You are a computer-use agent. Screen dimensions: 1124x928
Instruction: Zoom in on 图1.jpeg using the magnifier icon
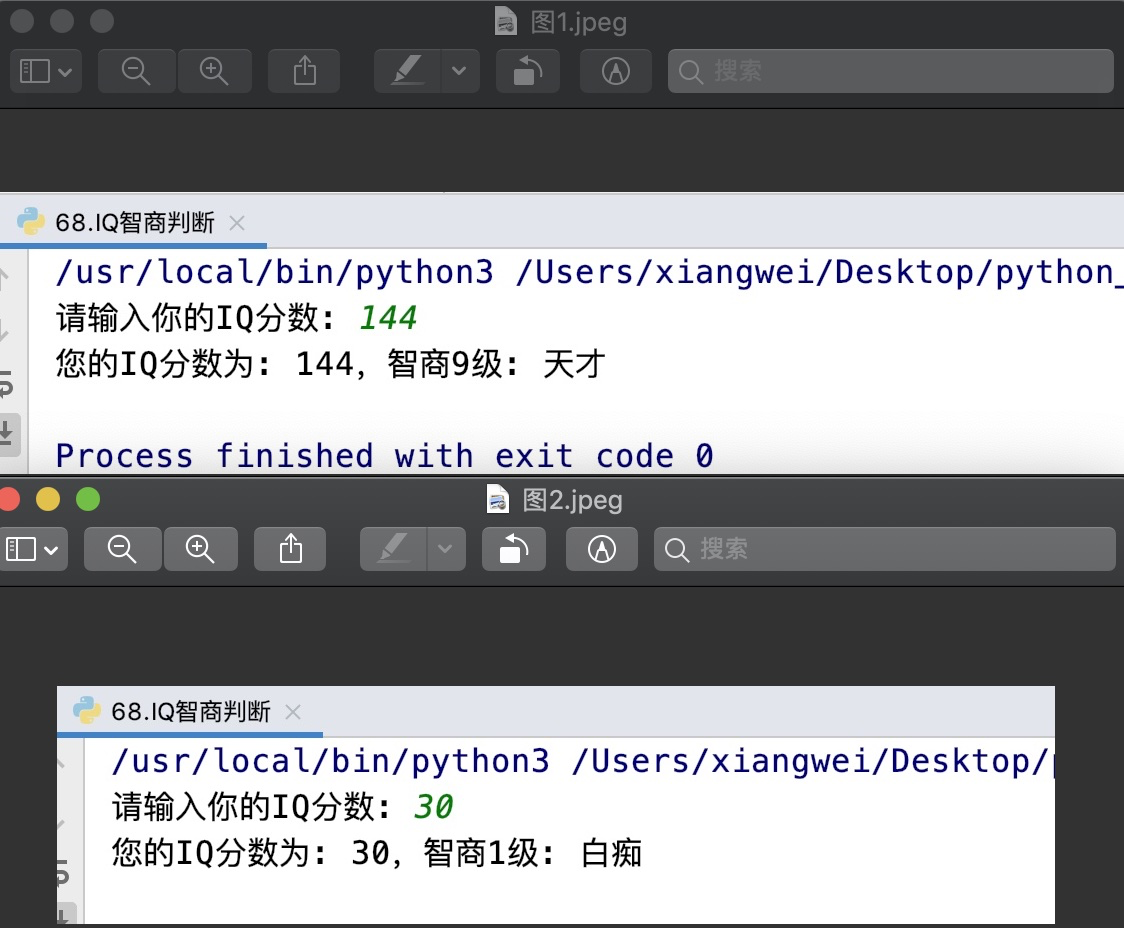(215, 70)
